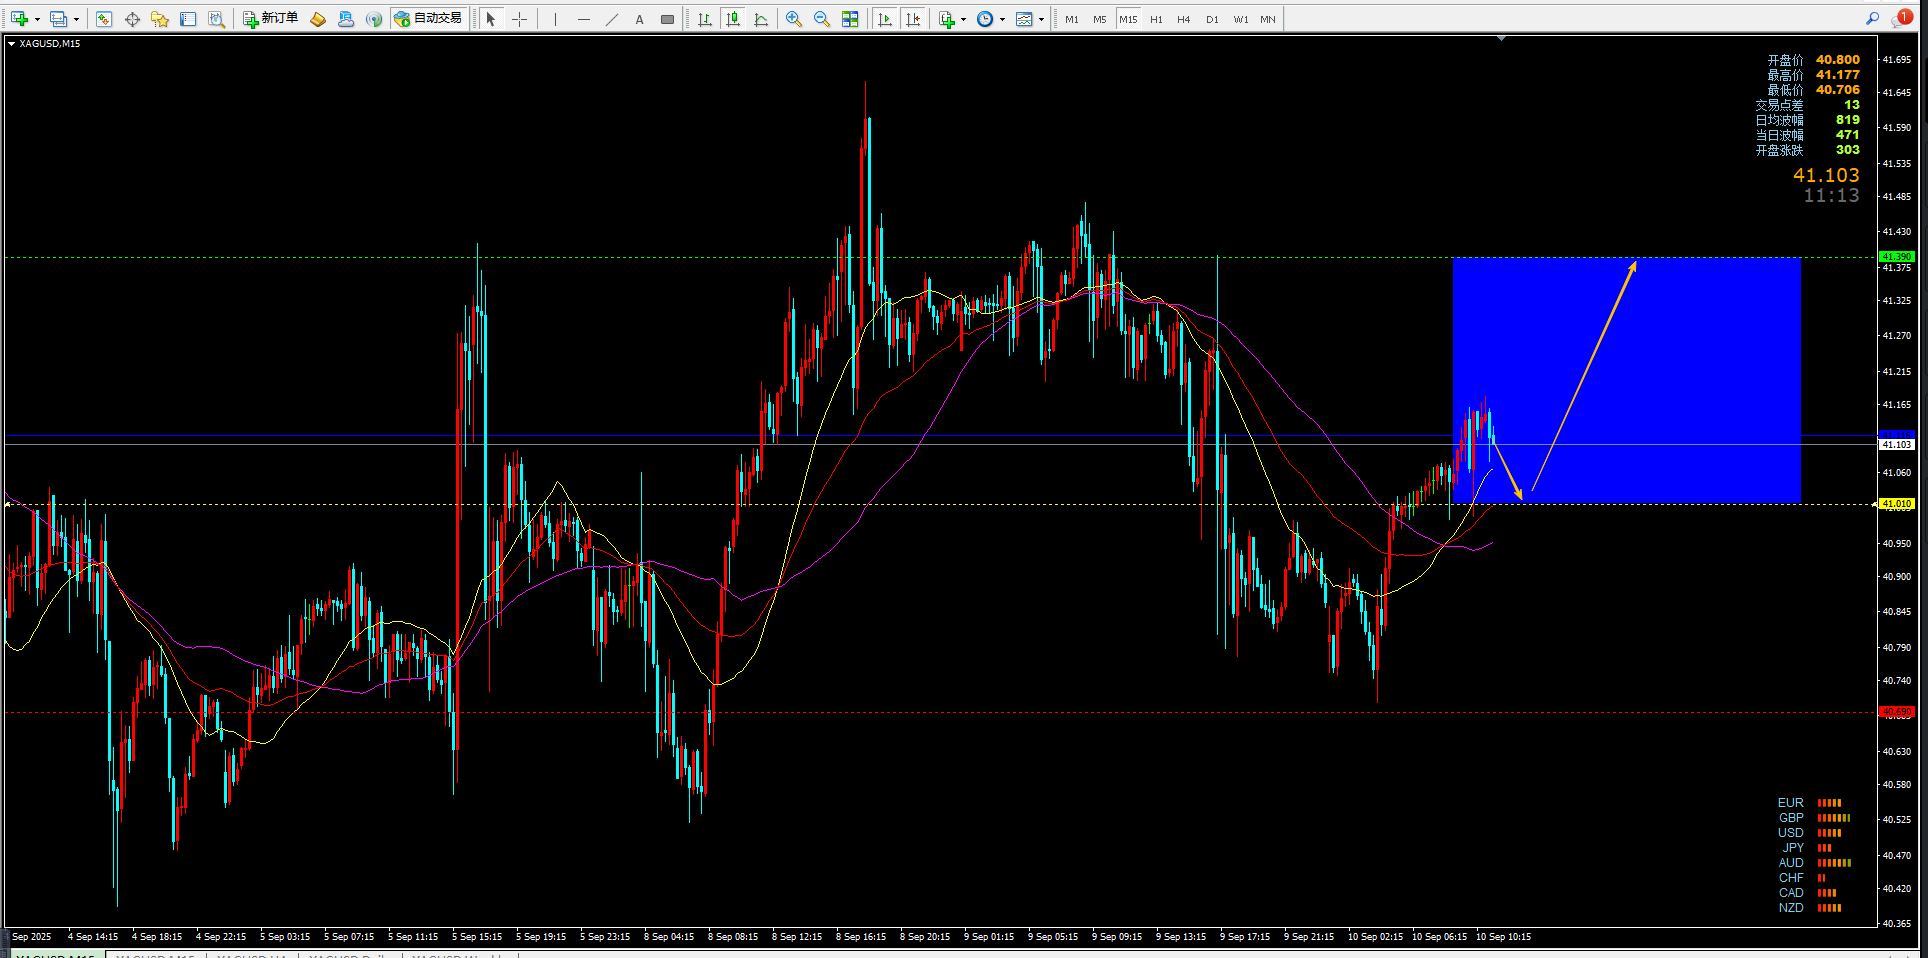The width and height of the screenshot is (1928, 958).
Task: Click the 新订单 new order button
Action: [x=270, y=19]
